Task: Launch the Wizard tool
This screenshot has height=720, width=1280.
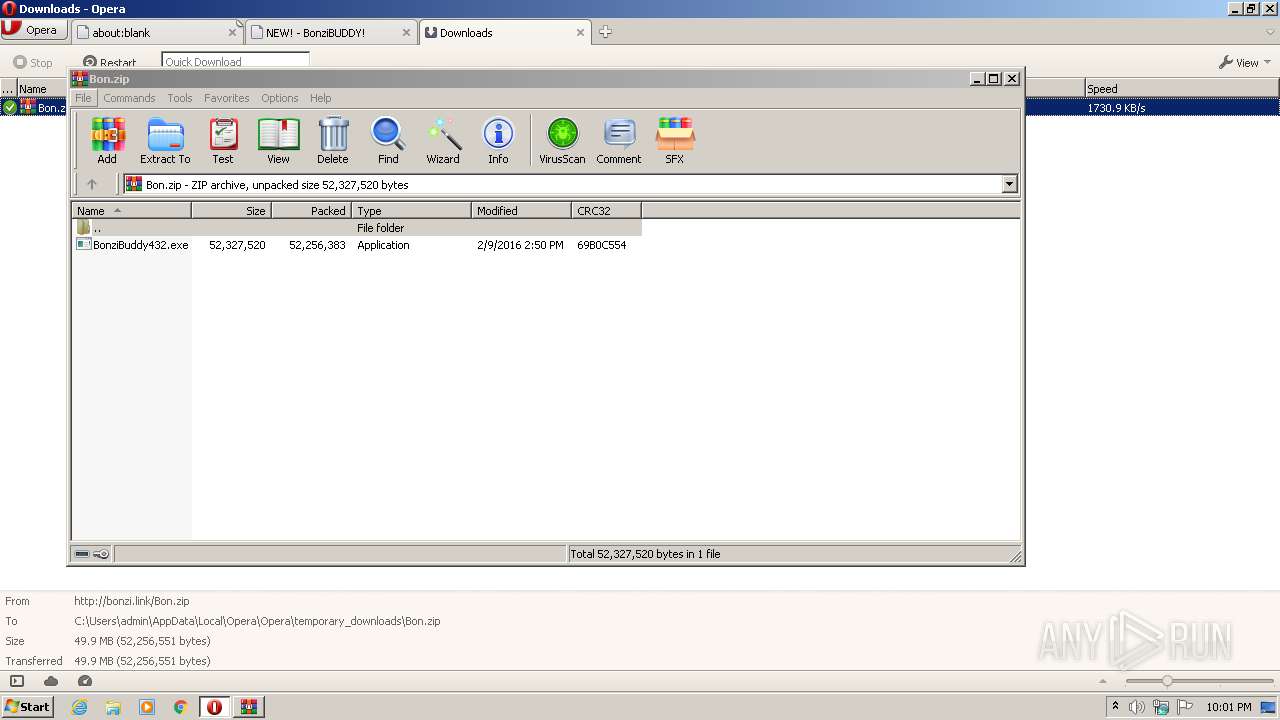Action: point(443,140)
